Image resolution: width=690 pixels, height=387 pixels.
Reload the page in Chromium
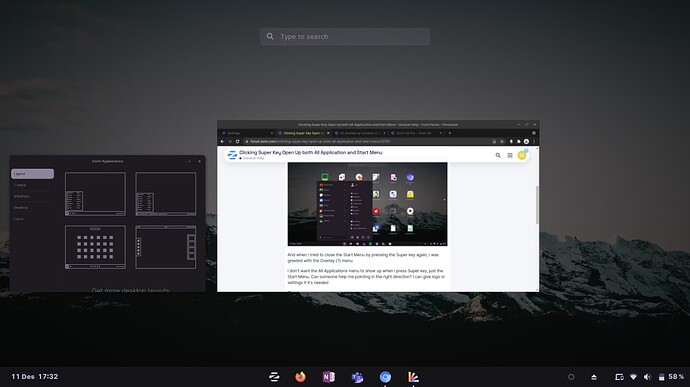(237, 141)
